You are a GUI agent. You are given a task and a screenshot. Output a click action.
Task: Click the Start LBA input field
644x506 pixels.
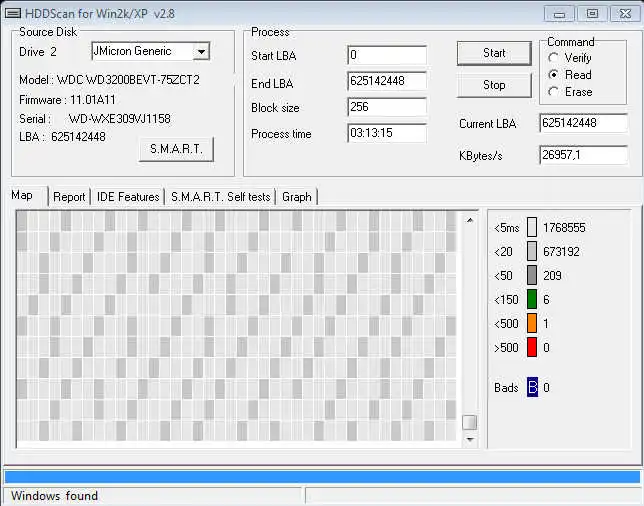click(x=387, y=55)
